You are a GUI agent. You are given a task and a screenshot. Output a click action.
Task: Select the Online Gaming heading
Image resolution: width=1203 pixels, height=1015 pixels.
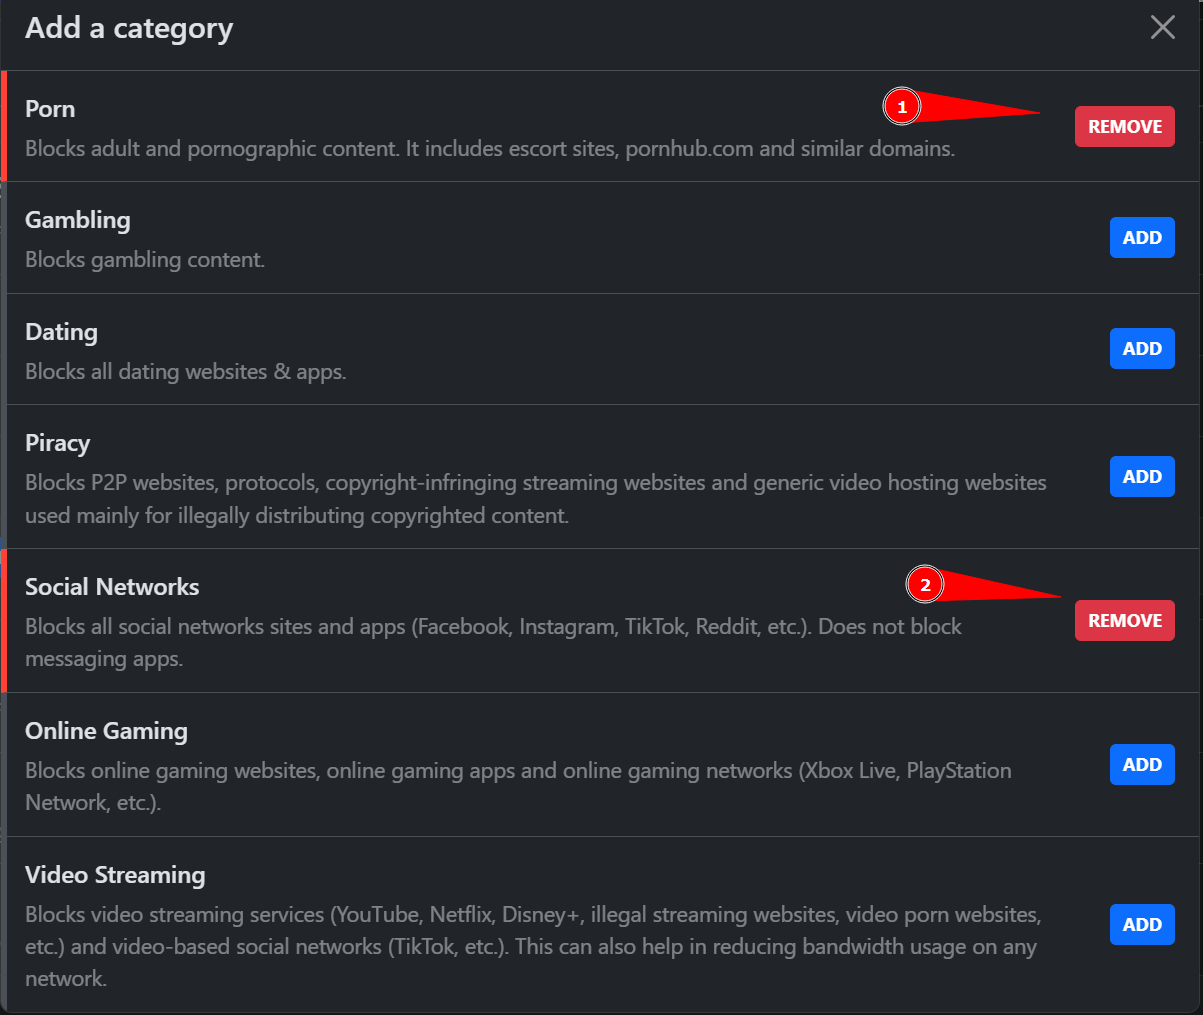[x=106, y=731]
